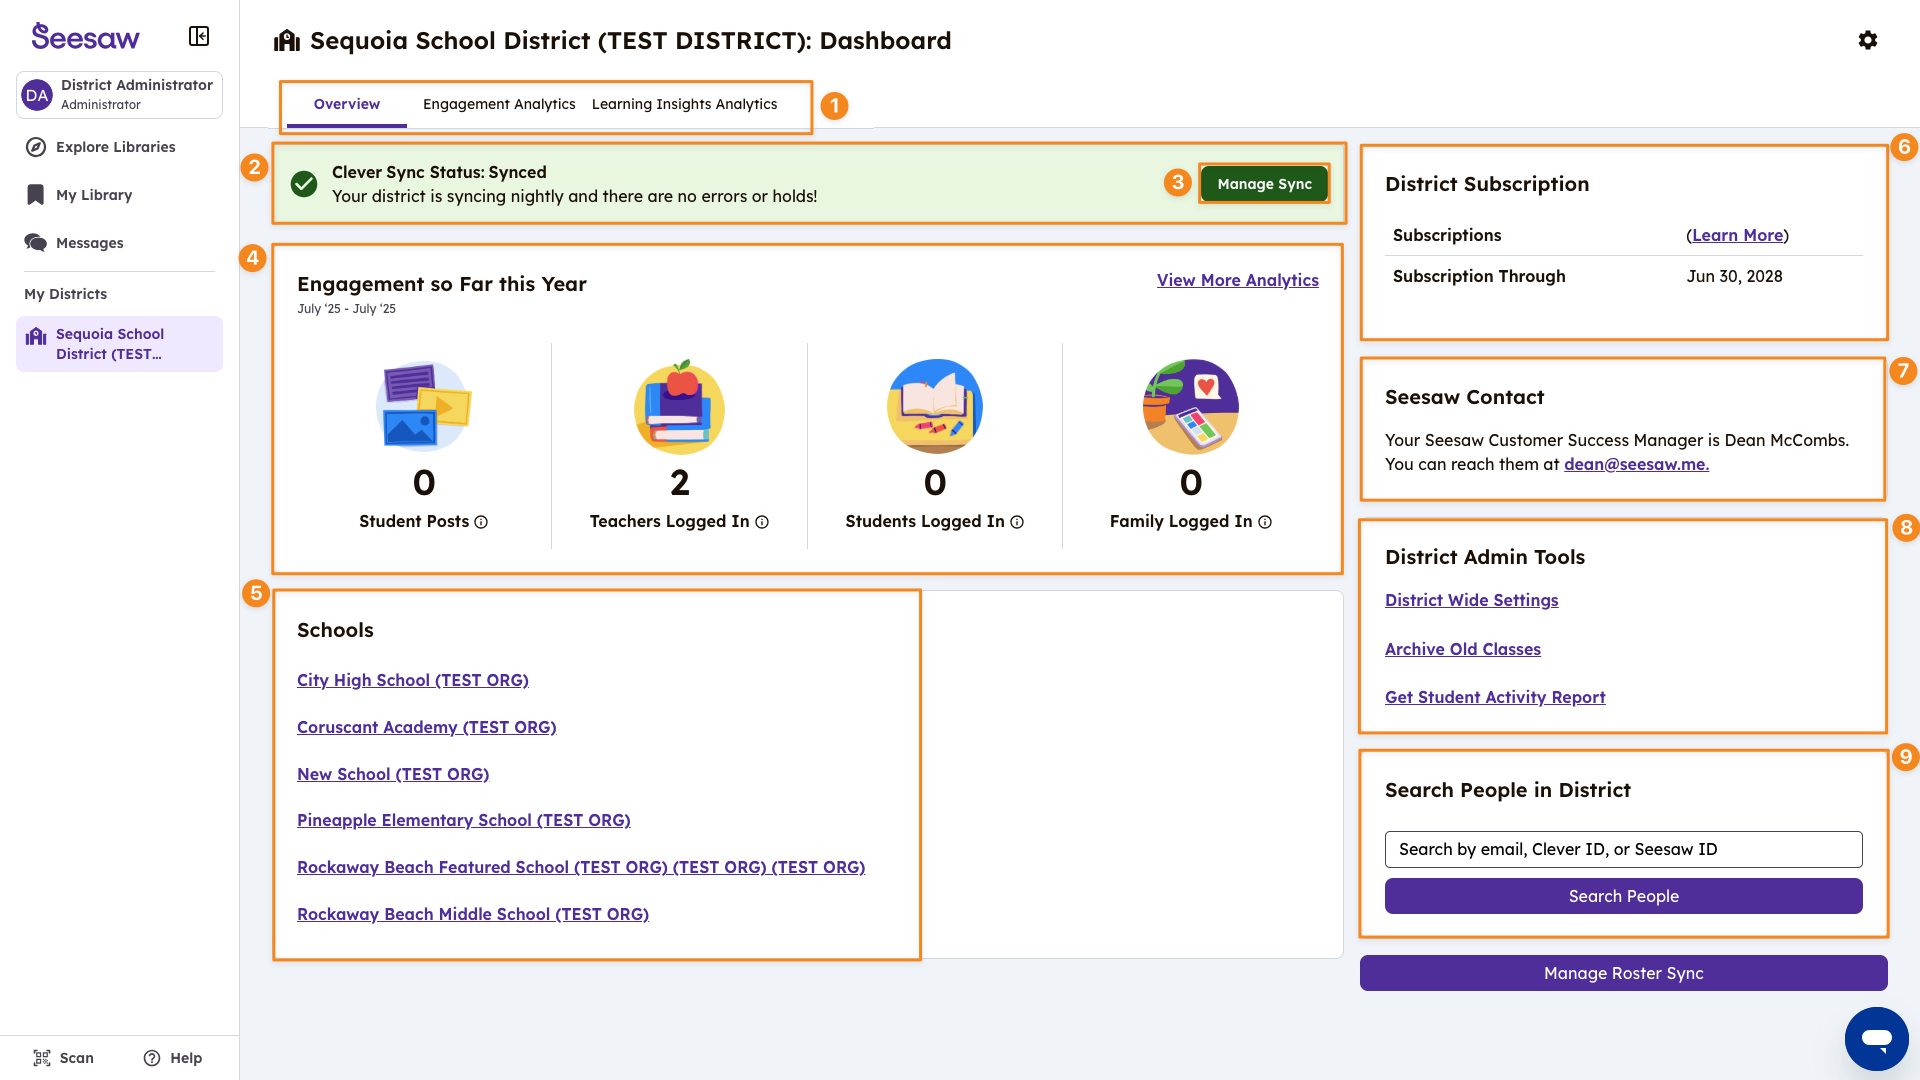Click the info icon beside Family Logged In
The image size is (1920, 1080).
1265,522
